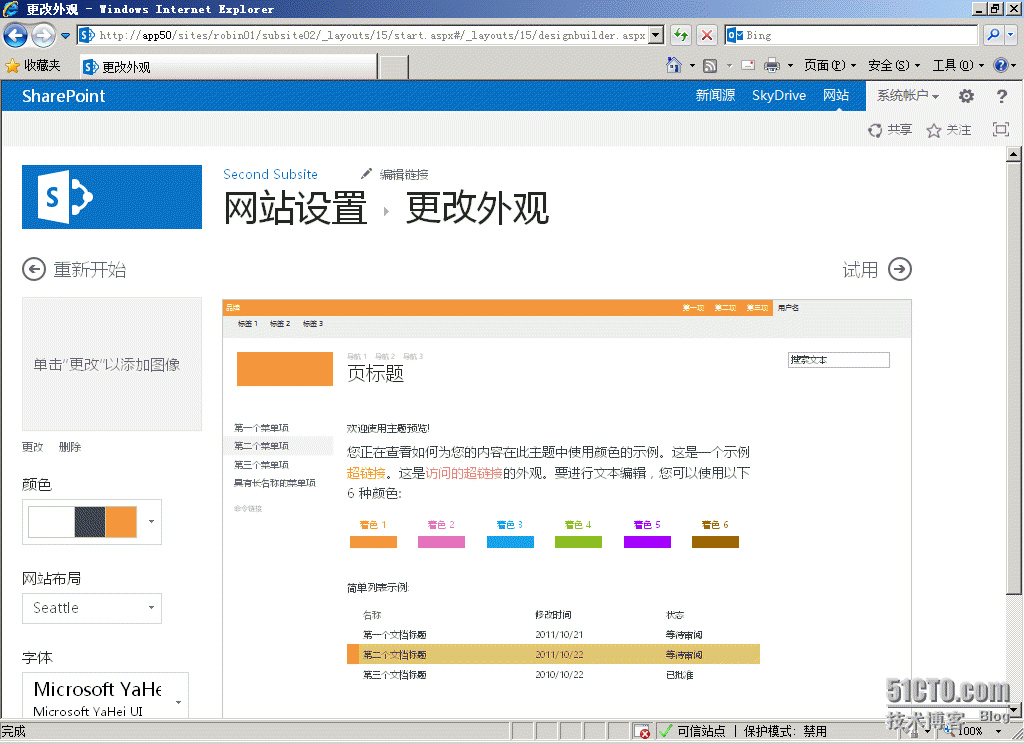Click the SharePoint brand text
The width and height of the screenshot is (1024, 744).
[x=63, y=96]
